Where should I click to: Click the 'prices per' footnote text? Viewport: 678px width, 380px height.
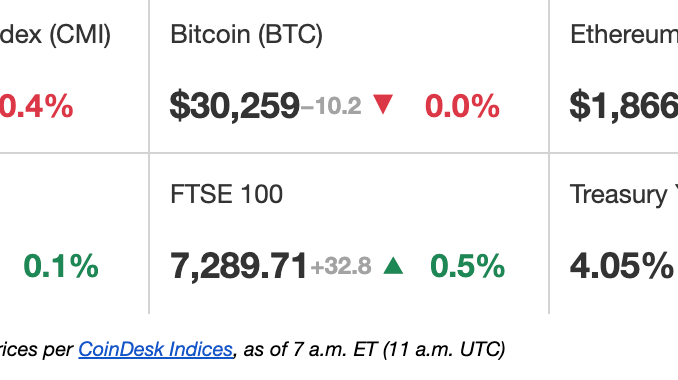point(36,350)
